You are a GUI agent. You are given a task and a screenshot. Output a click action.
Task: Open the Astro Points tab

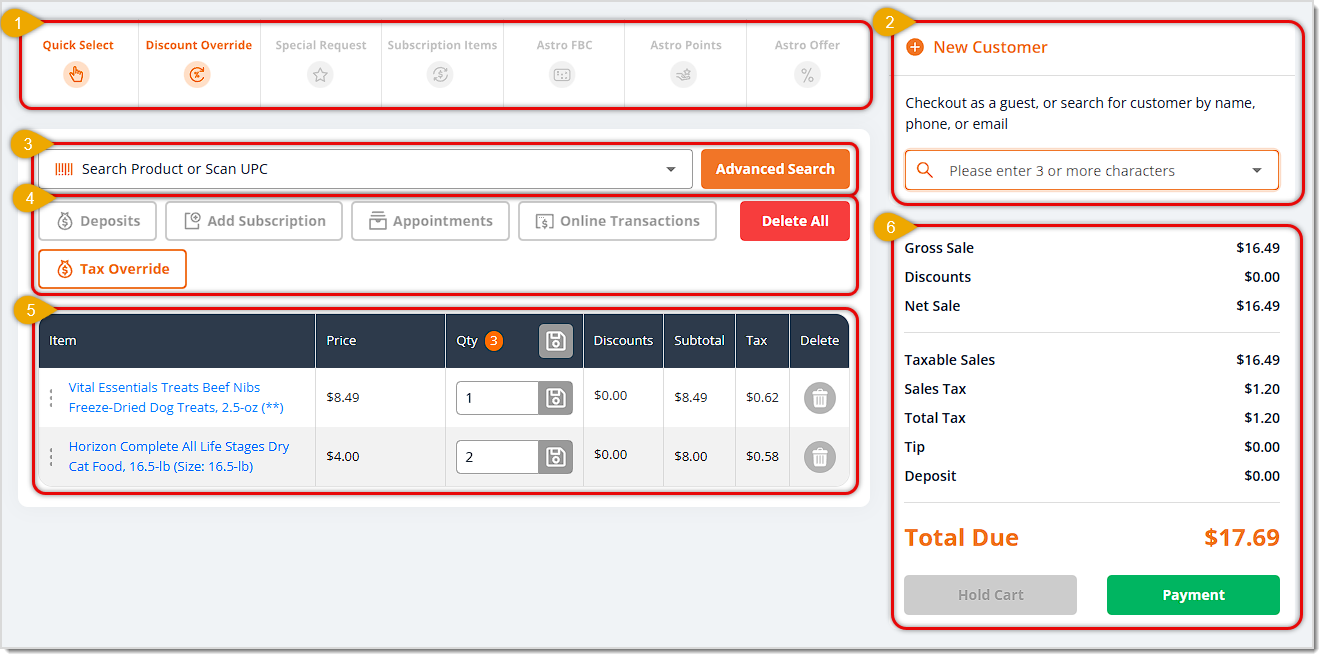click(x=685, y=63)
